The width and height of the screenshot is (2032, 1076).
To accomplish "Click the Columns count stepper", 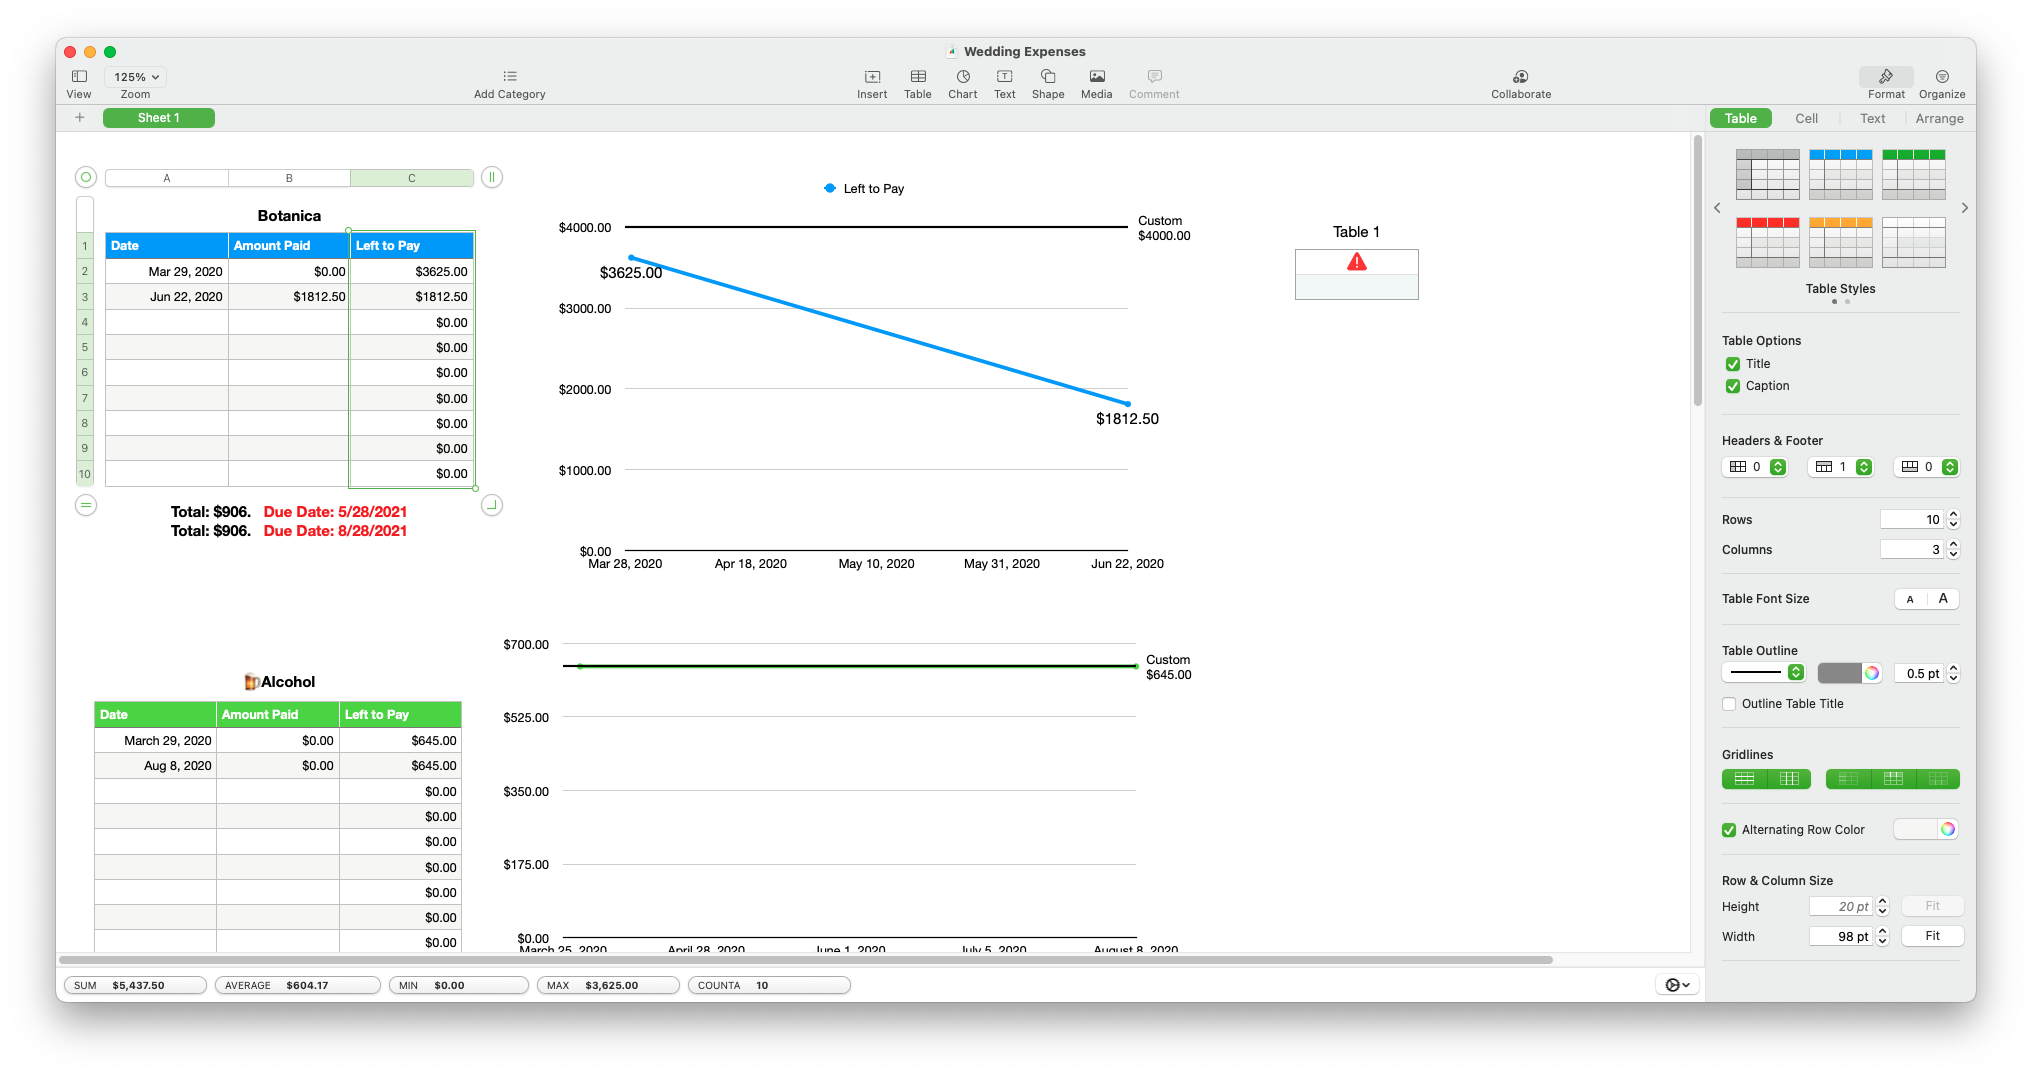I will (1954, 550).
